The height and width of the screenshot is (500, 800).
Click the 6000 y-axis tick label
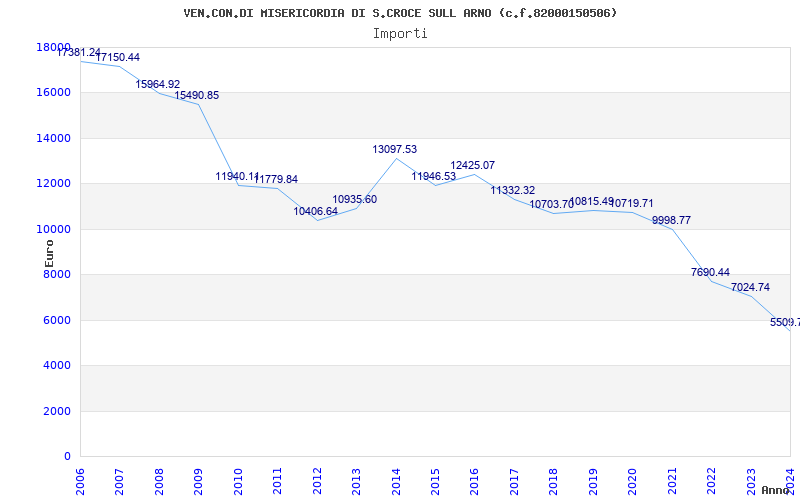[x=57, y=320]
